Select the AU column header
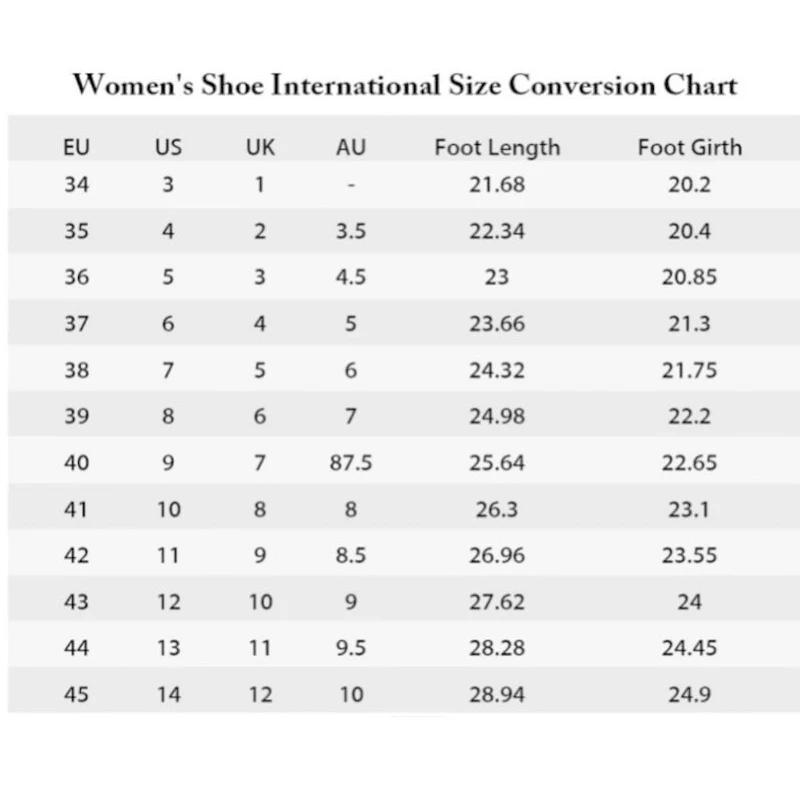 pyautogui.click(x=351, y=147)
